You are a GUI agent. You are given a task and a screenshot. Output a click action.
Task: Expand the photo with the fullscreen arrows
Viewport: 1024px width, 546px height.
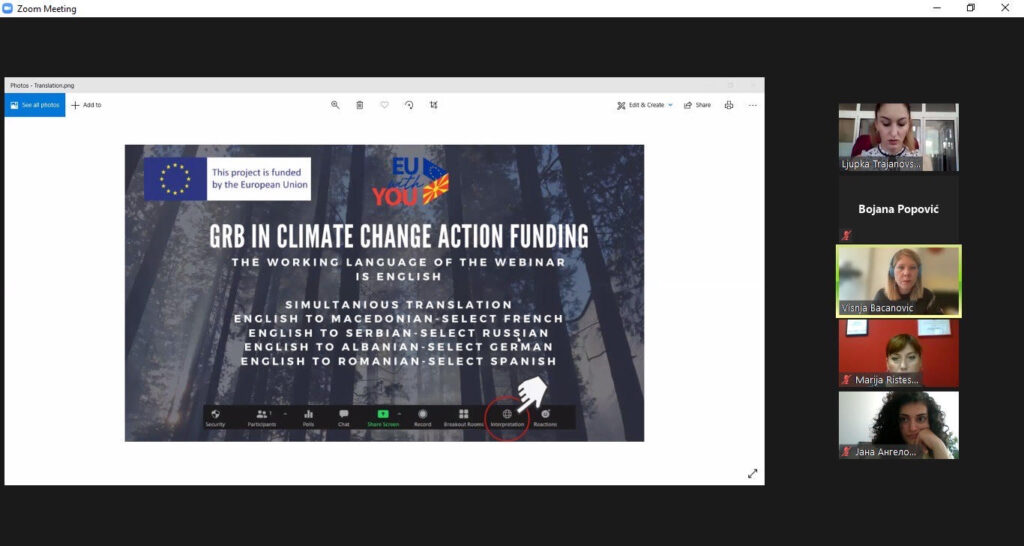[x=753, y=474]
